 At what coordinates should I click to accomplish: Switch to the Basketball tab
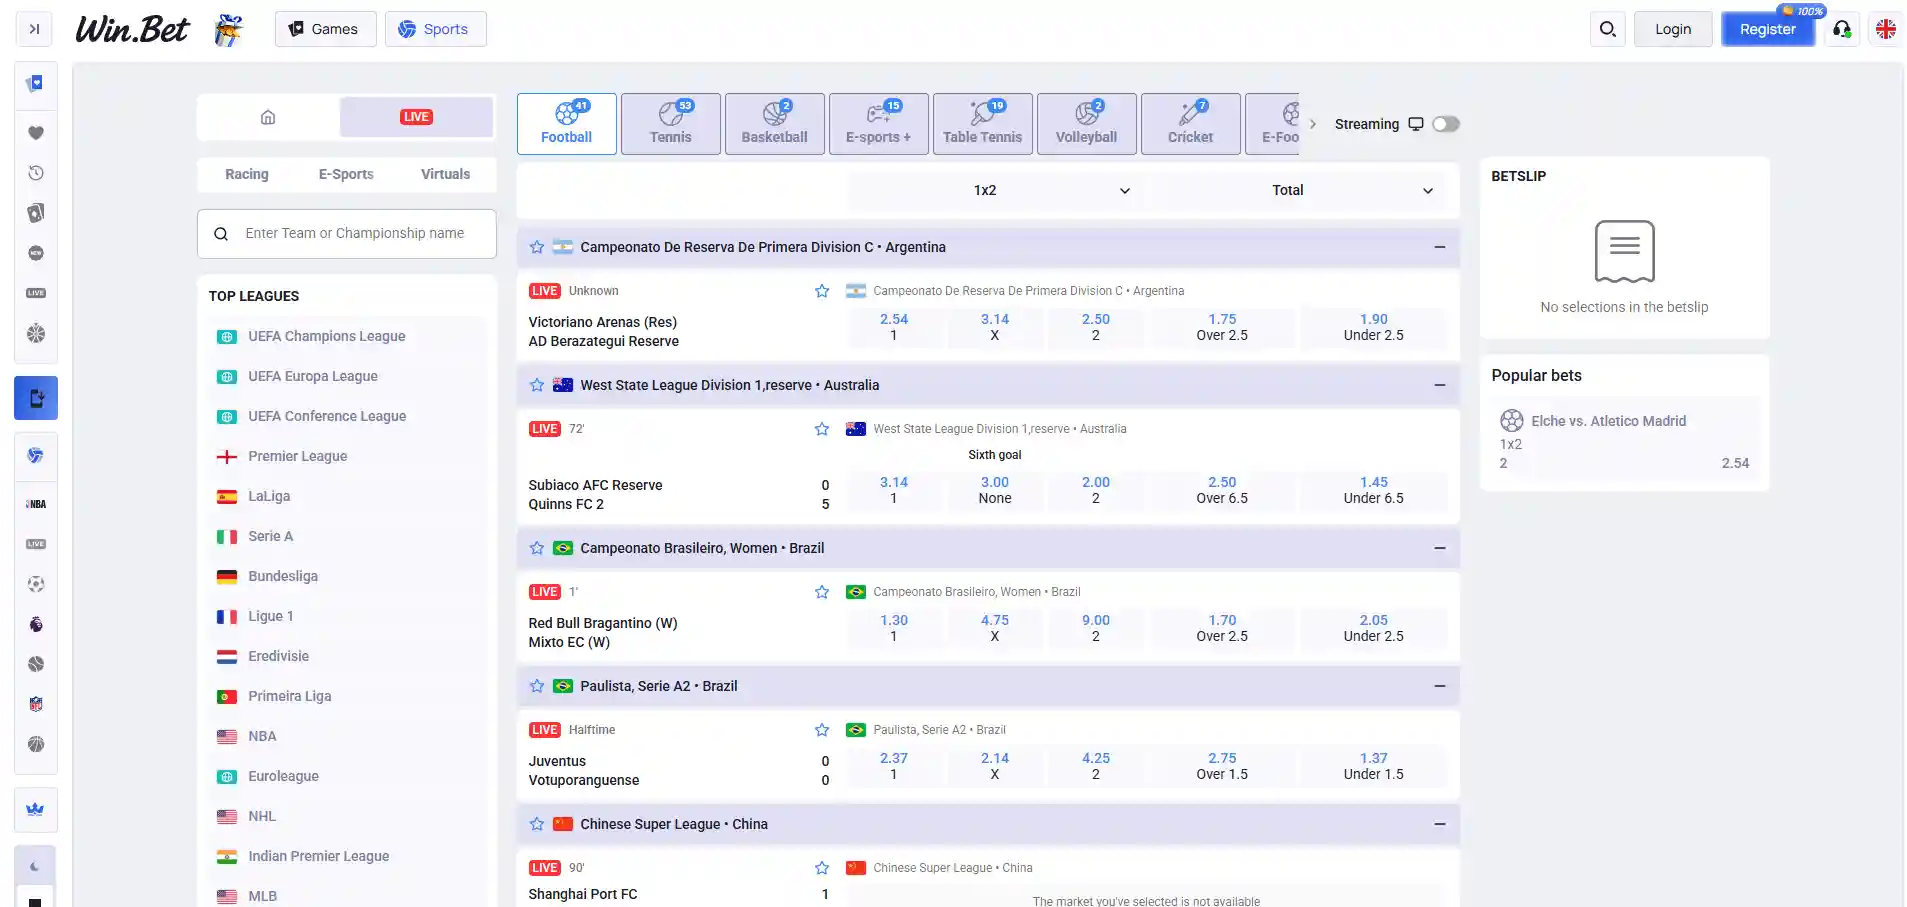[x=774, y=124]
